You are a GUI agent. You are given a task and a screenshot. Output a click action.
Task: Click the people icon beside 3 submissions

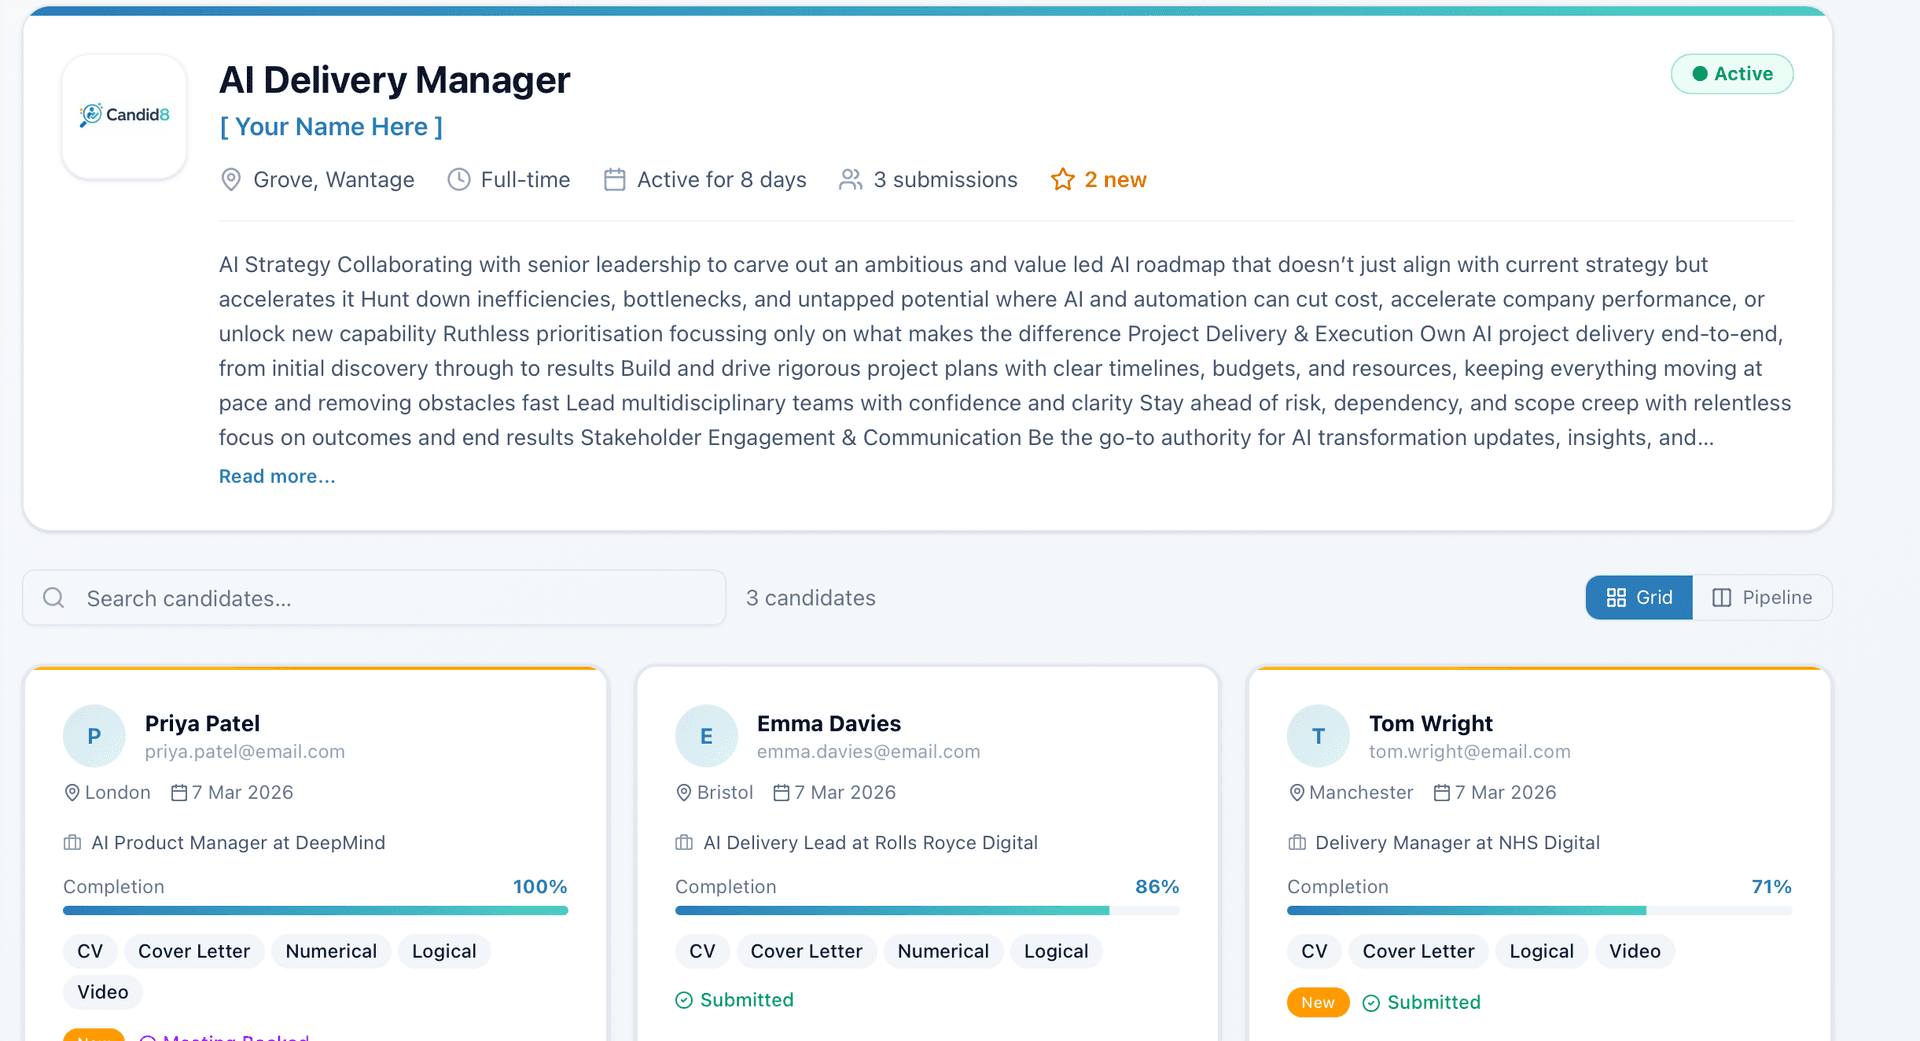point(851,180)
